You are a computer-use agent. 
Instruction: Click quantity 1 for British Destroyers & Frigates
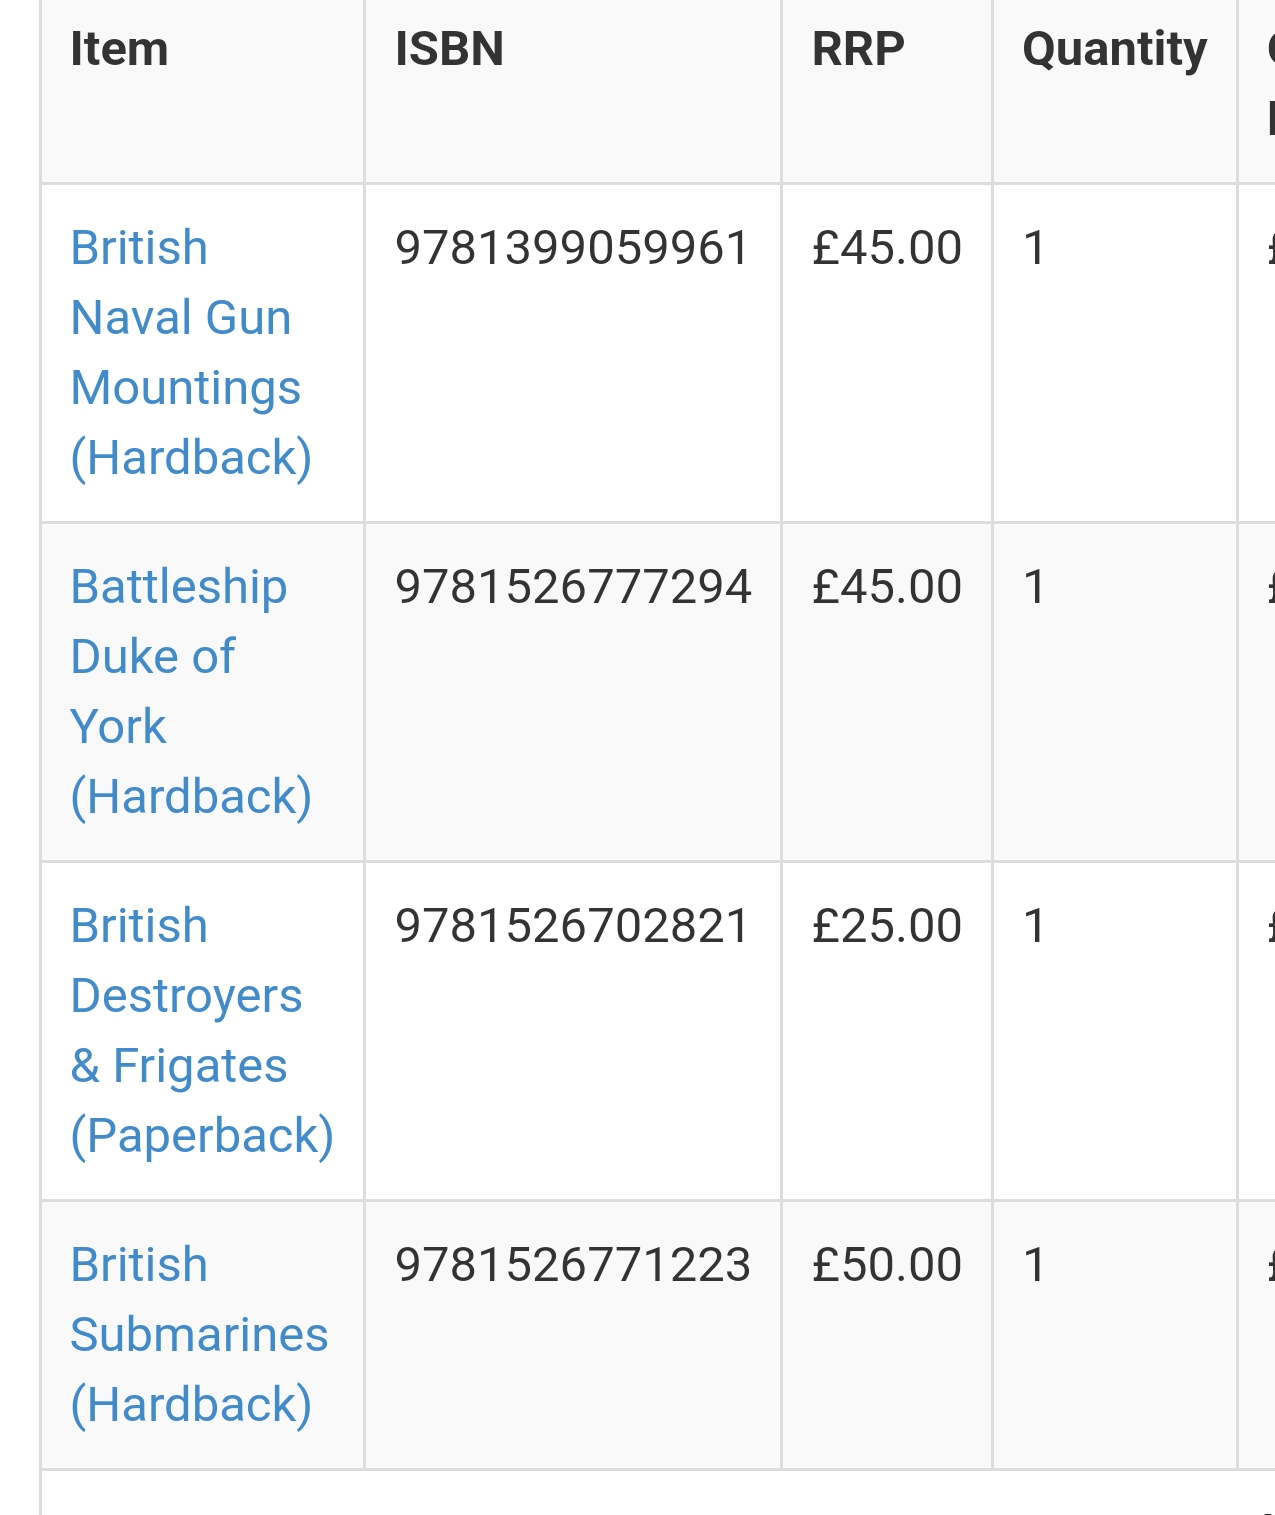pos(1035,926)
